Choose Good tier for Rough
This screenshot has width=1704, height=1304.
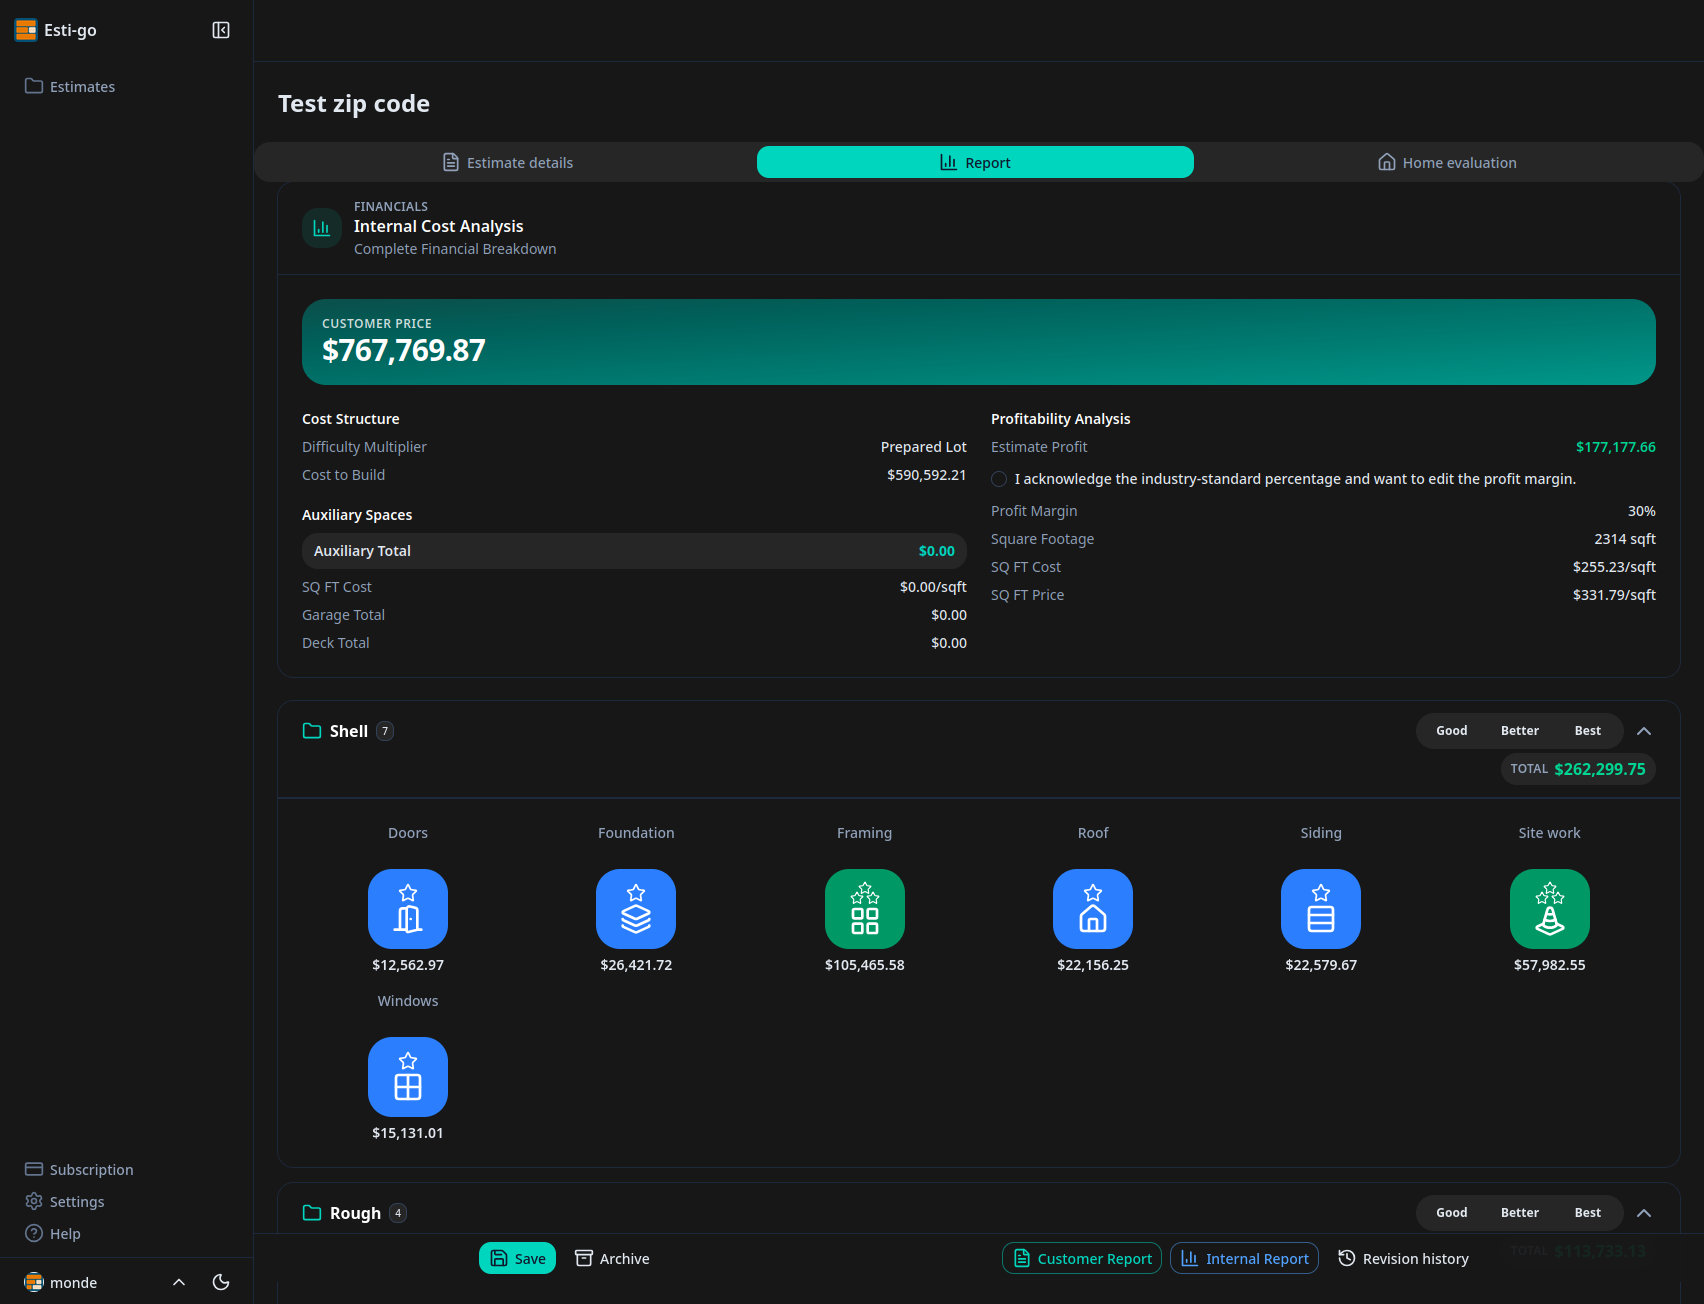[x=1452, y=1213]
